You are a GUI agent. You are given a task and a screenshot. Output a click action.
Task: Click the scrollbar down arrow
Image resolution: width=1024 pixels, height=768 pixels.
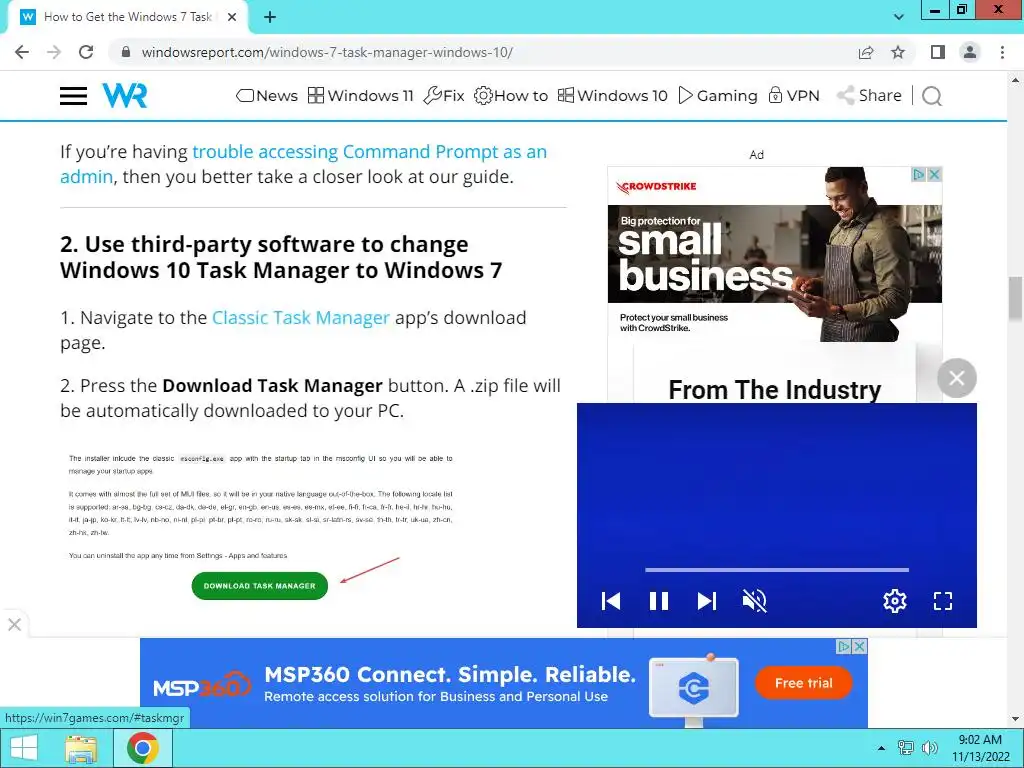pos(1015,720)
